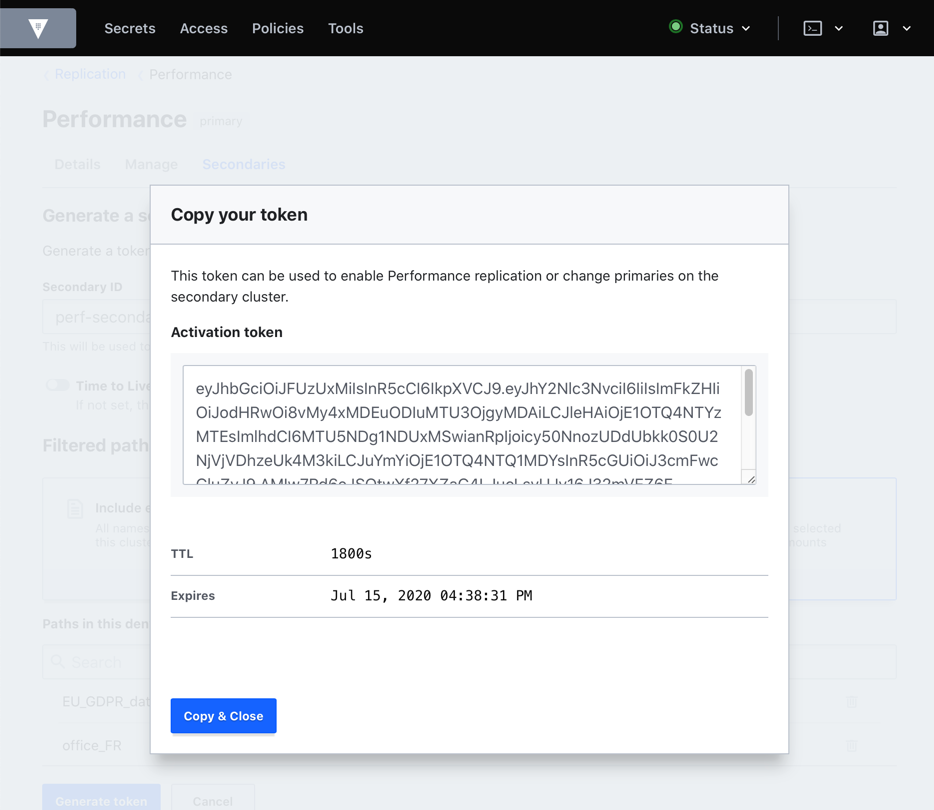The image size is (934, 810).
Task: Remove office_FR using its trash icon
Action: tap(850, 745)
